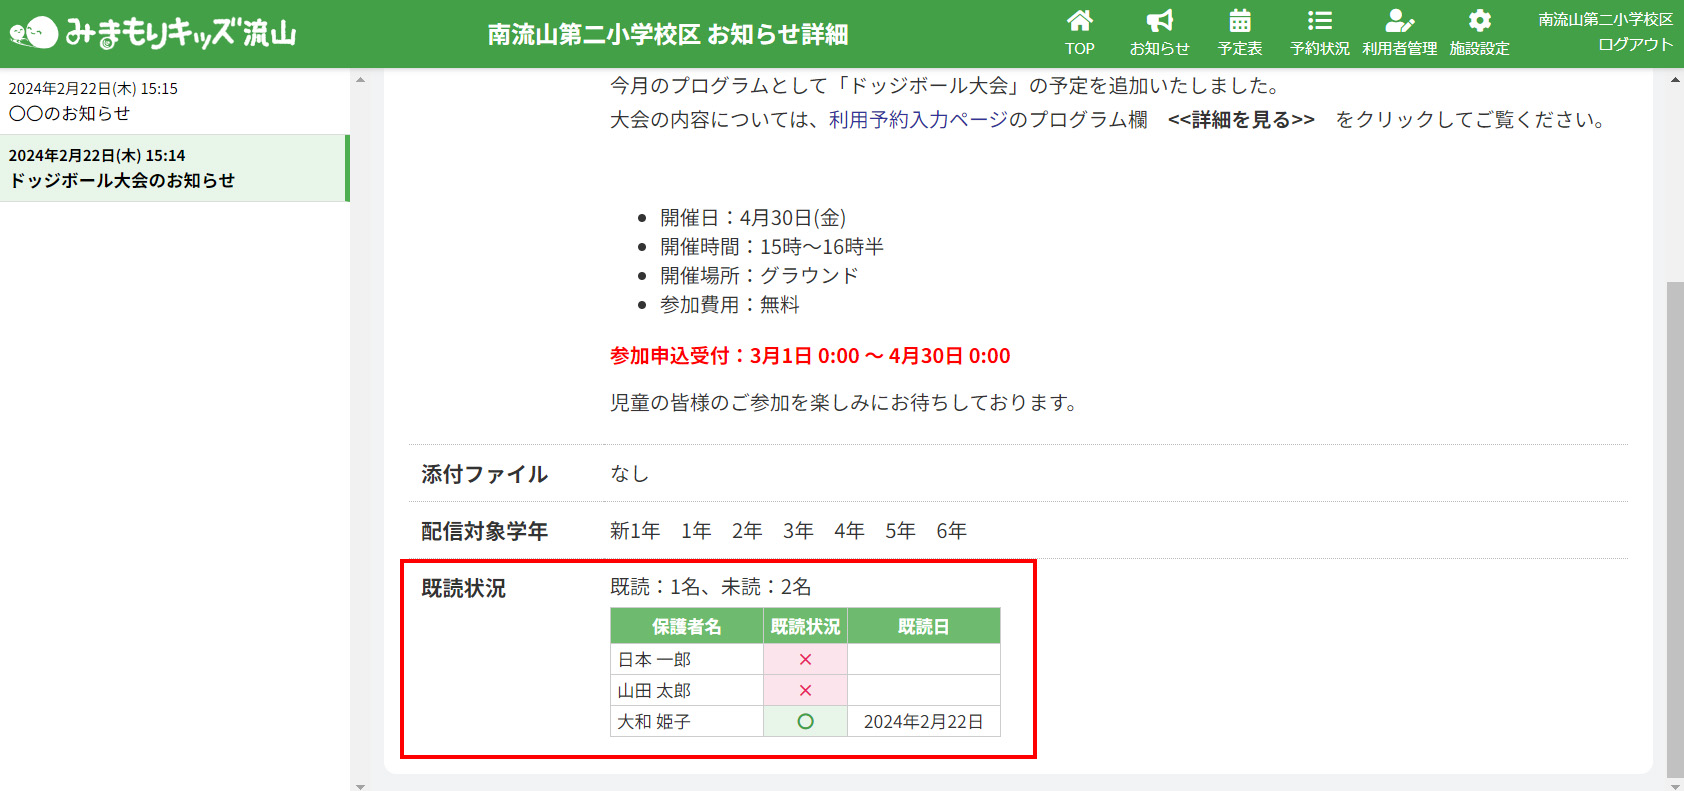The image size is (1684, 791).
Task: Open the 予定表 calendar icon
Action: pyautogui.click(x=1239, y=22)
